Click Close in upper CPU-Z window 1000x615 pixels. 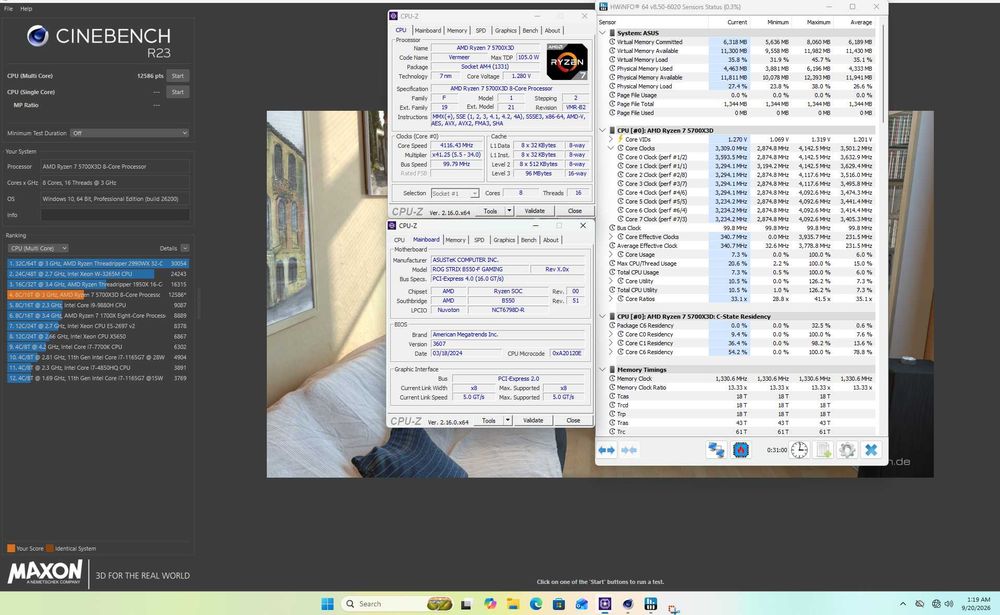click(x=575, y=211)
